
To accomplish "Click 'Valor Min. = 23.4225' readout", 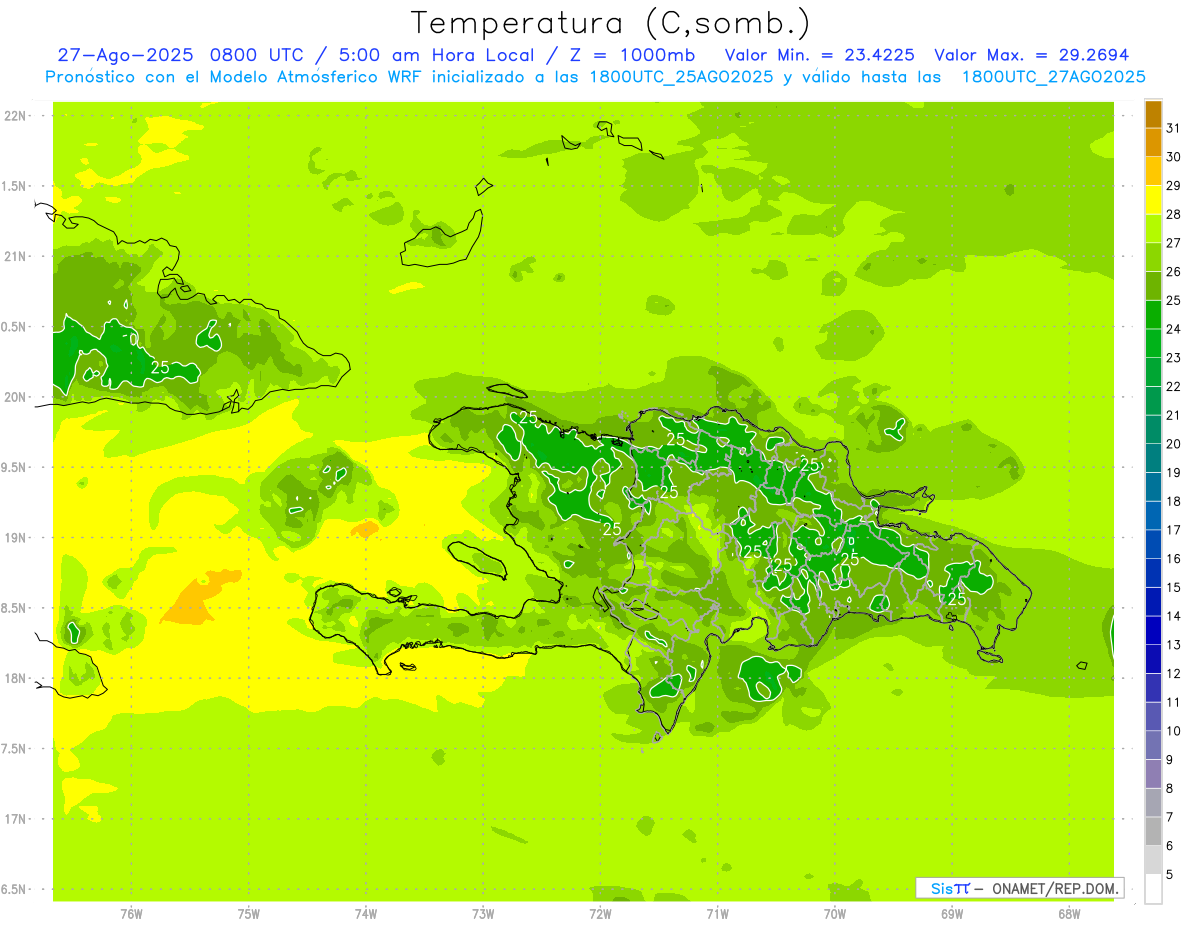I will (x=820, y=55).
